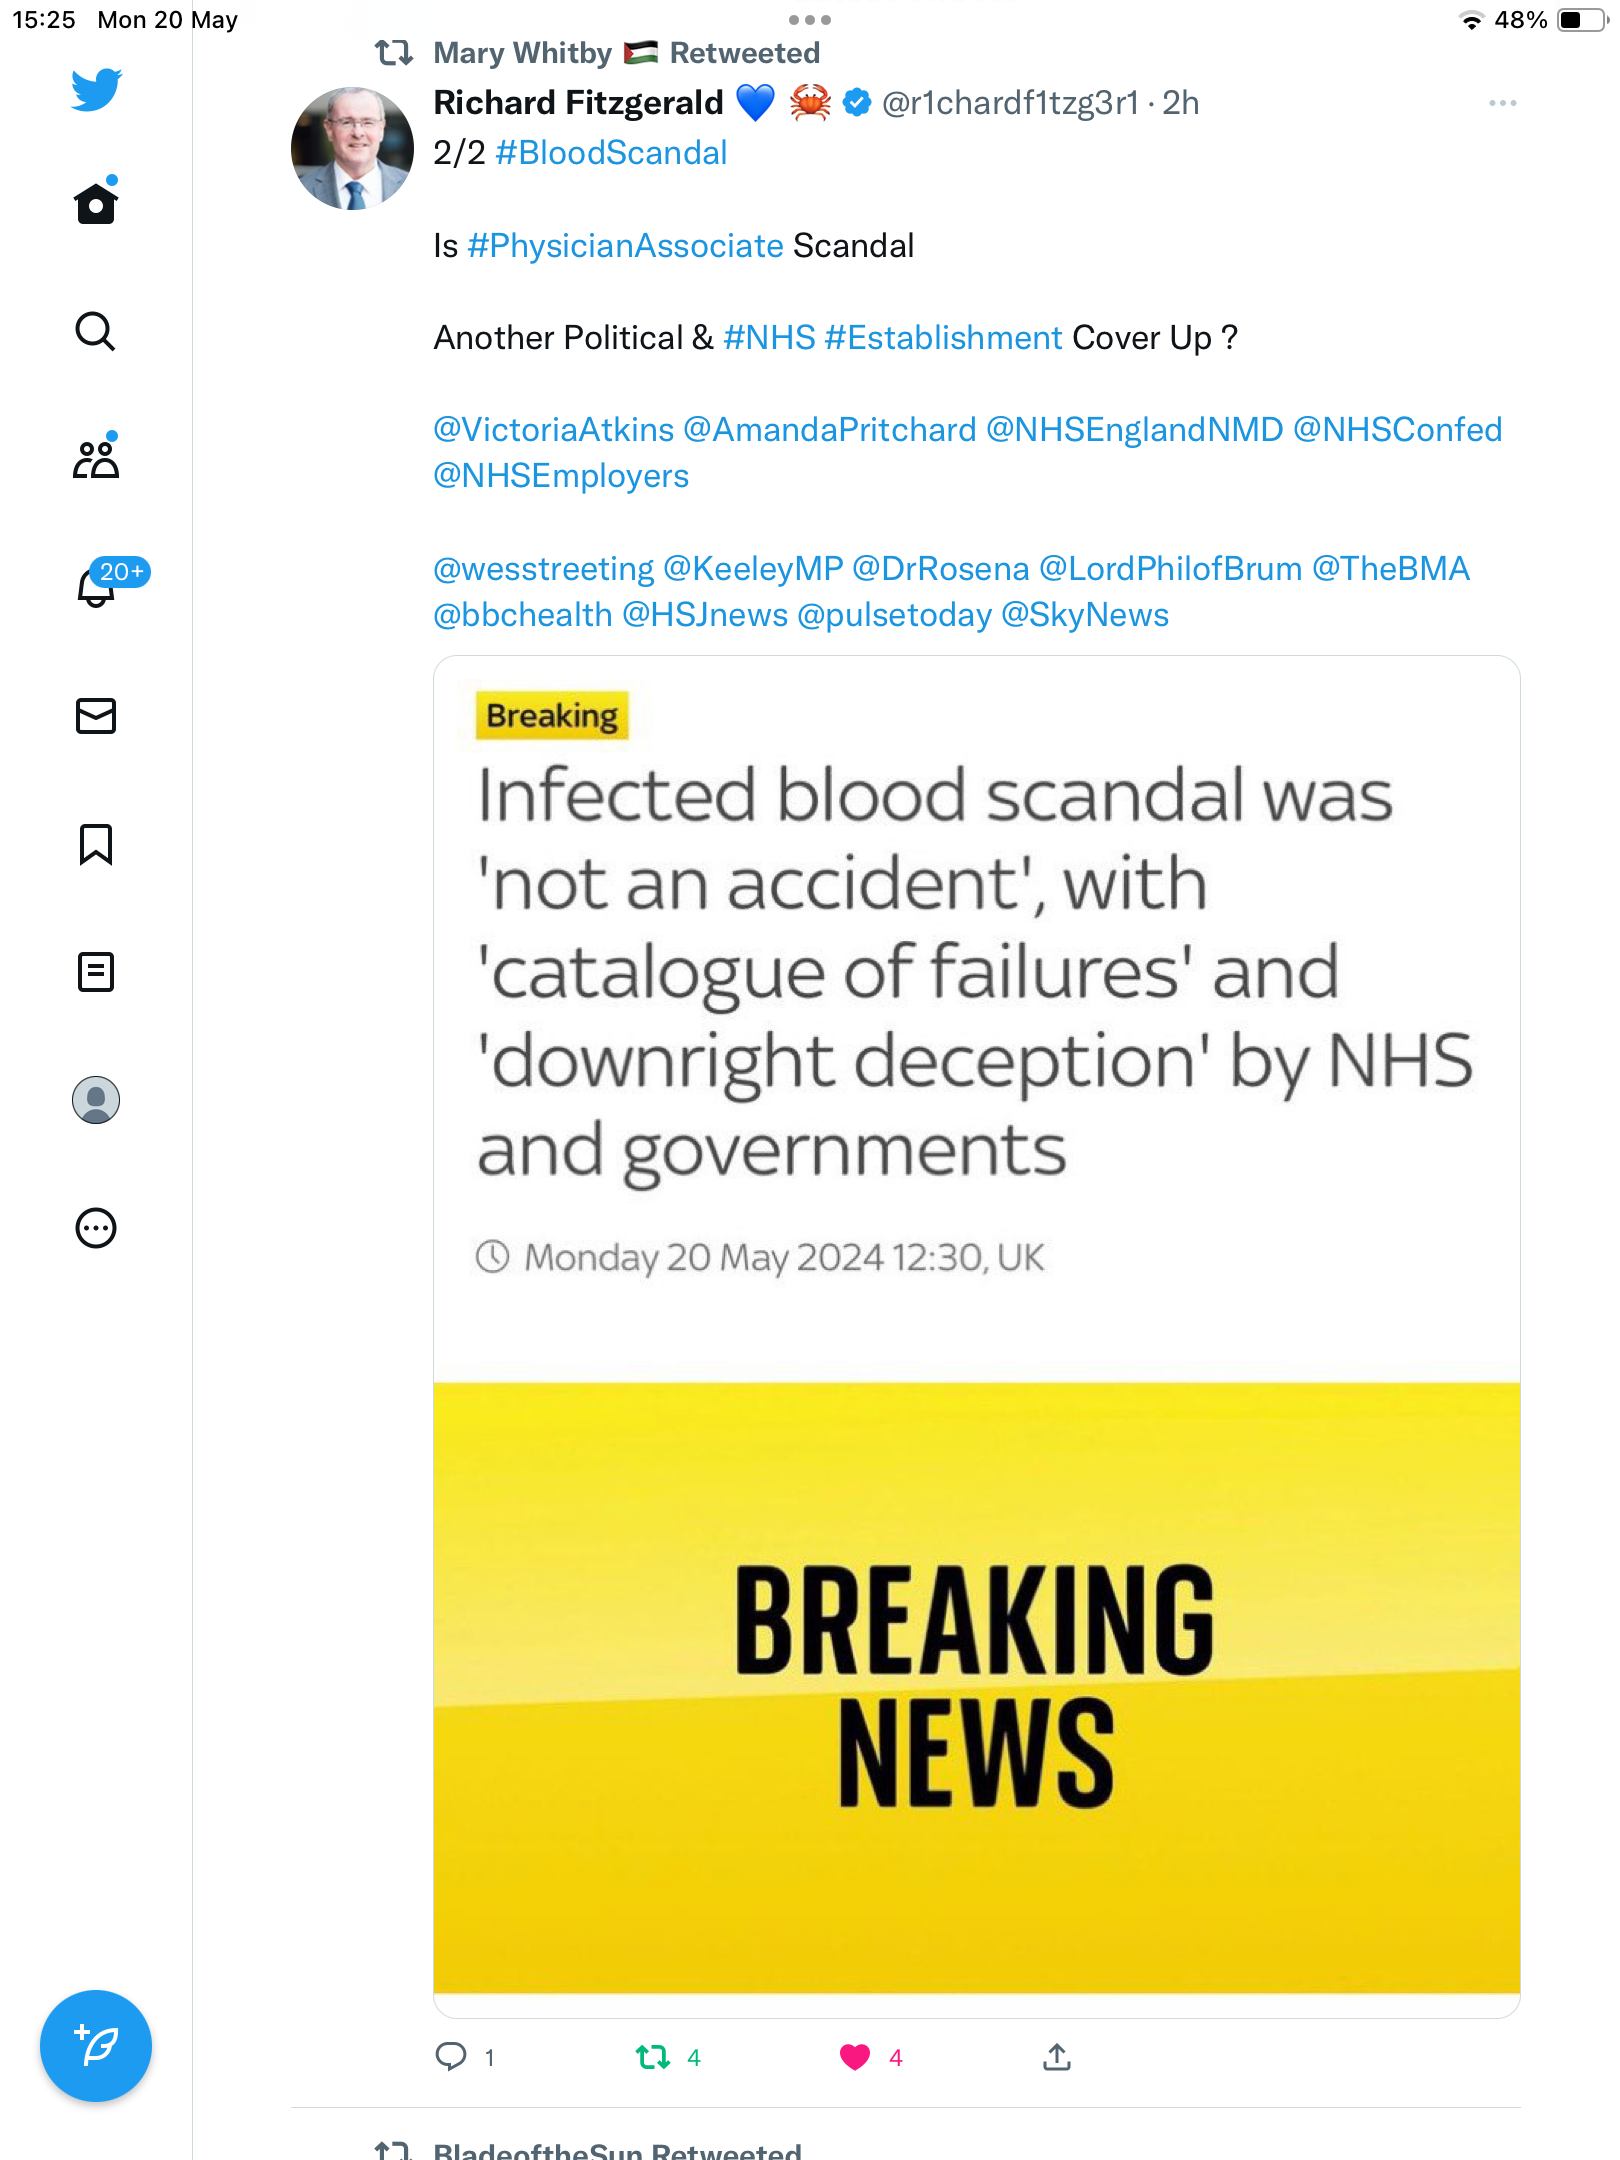Open the #BloodScandal hashtag
1620x2160 pixels.
click(x=611, y=153)
